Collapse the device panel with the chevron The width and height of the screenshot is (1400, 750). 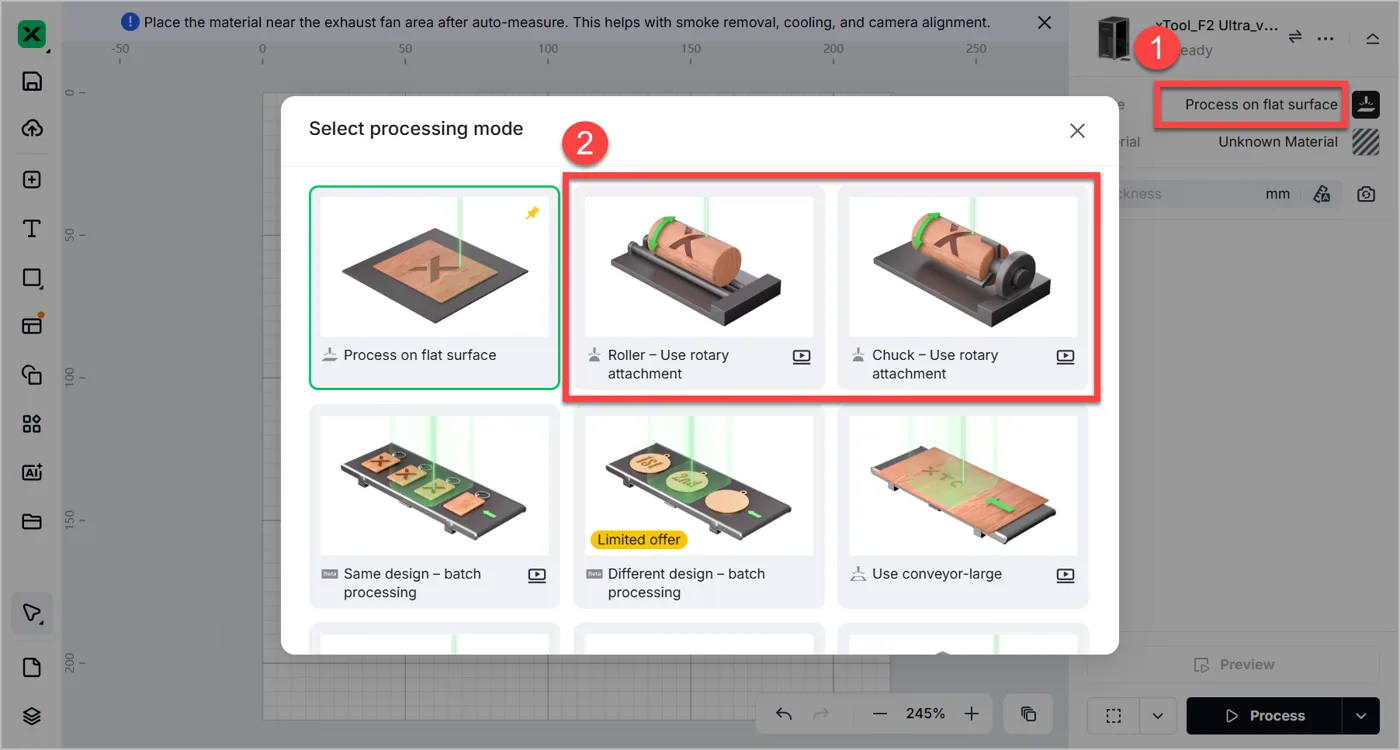(1372, 38)
